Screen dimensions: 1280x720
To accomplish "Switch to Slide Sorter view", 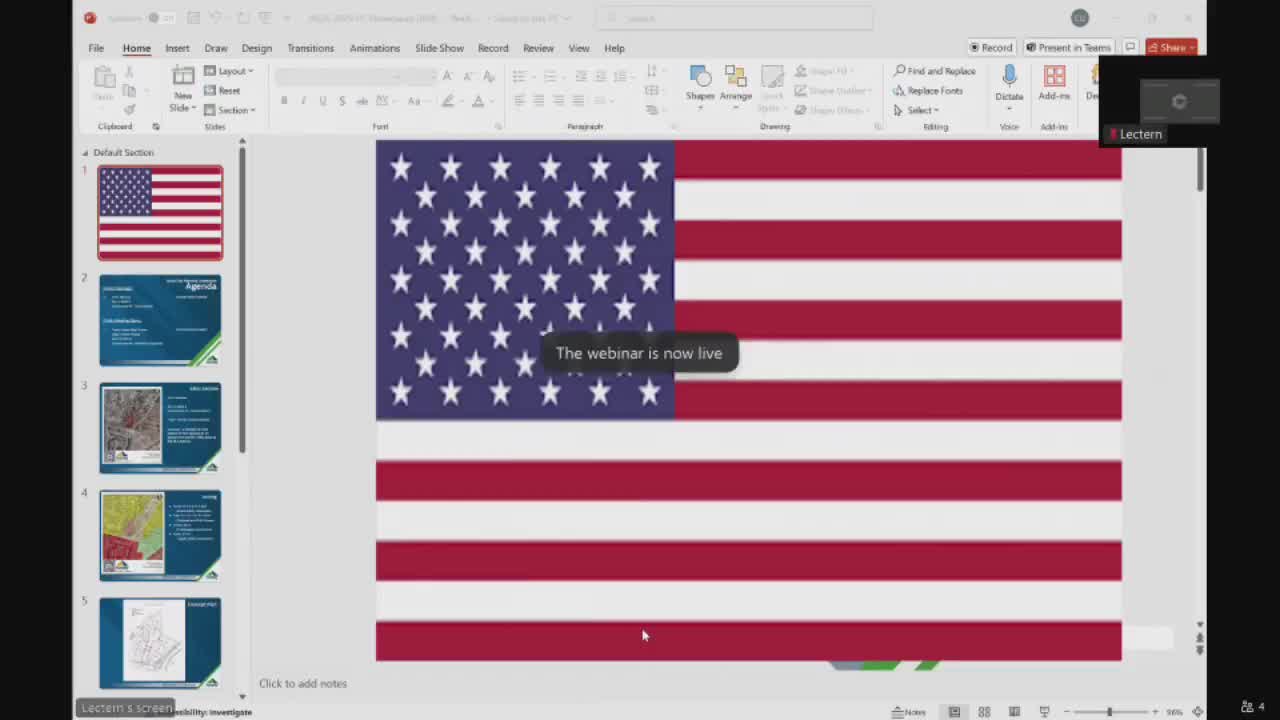I will [x=984, y=711].
